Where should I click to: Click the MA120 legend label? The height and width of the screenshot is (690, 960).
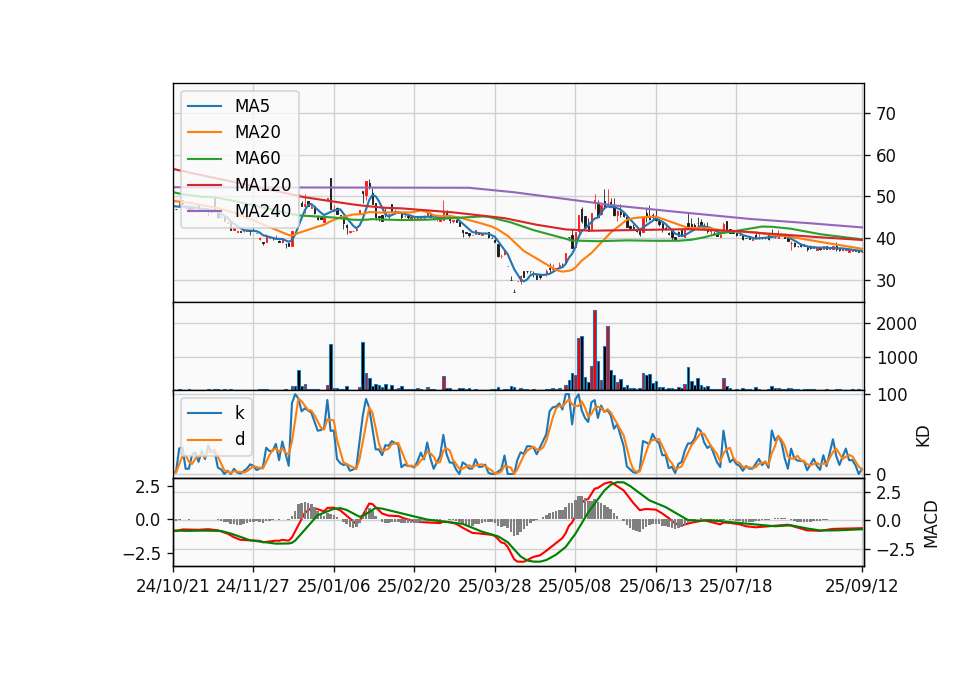pyautogui.click(x=263, y=185)
